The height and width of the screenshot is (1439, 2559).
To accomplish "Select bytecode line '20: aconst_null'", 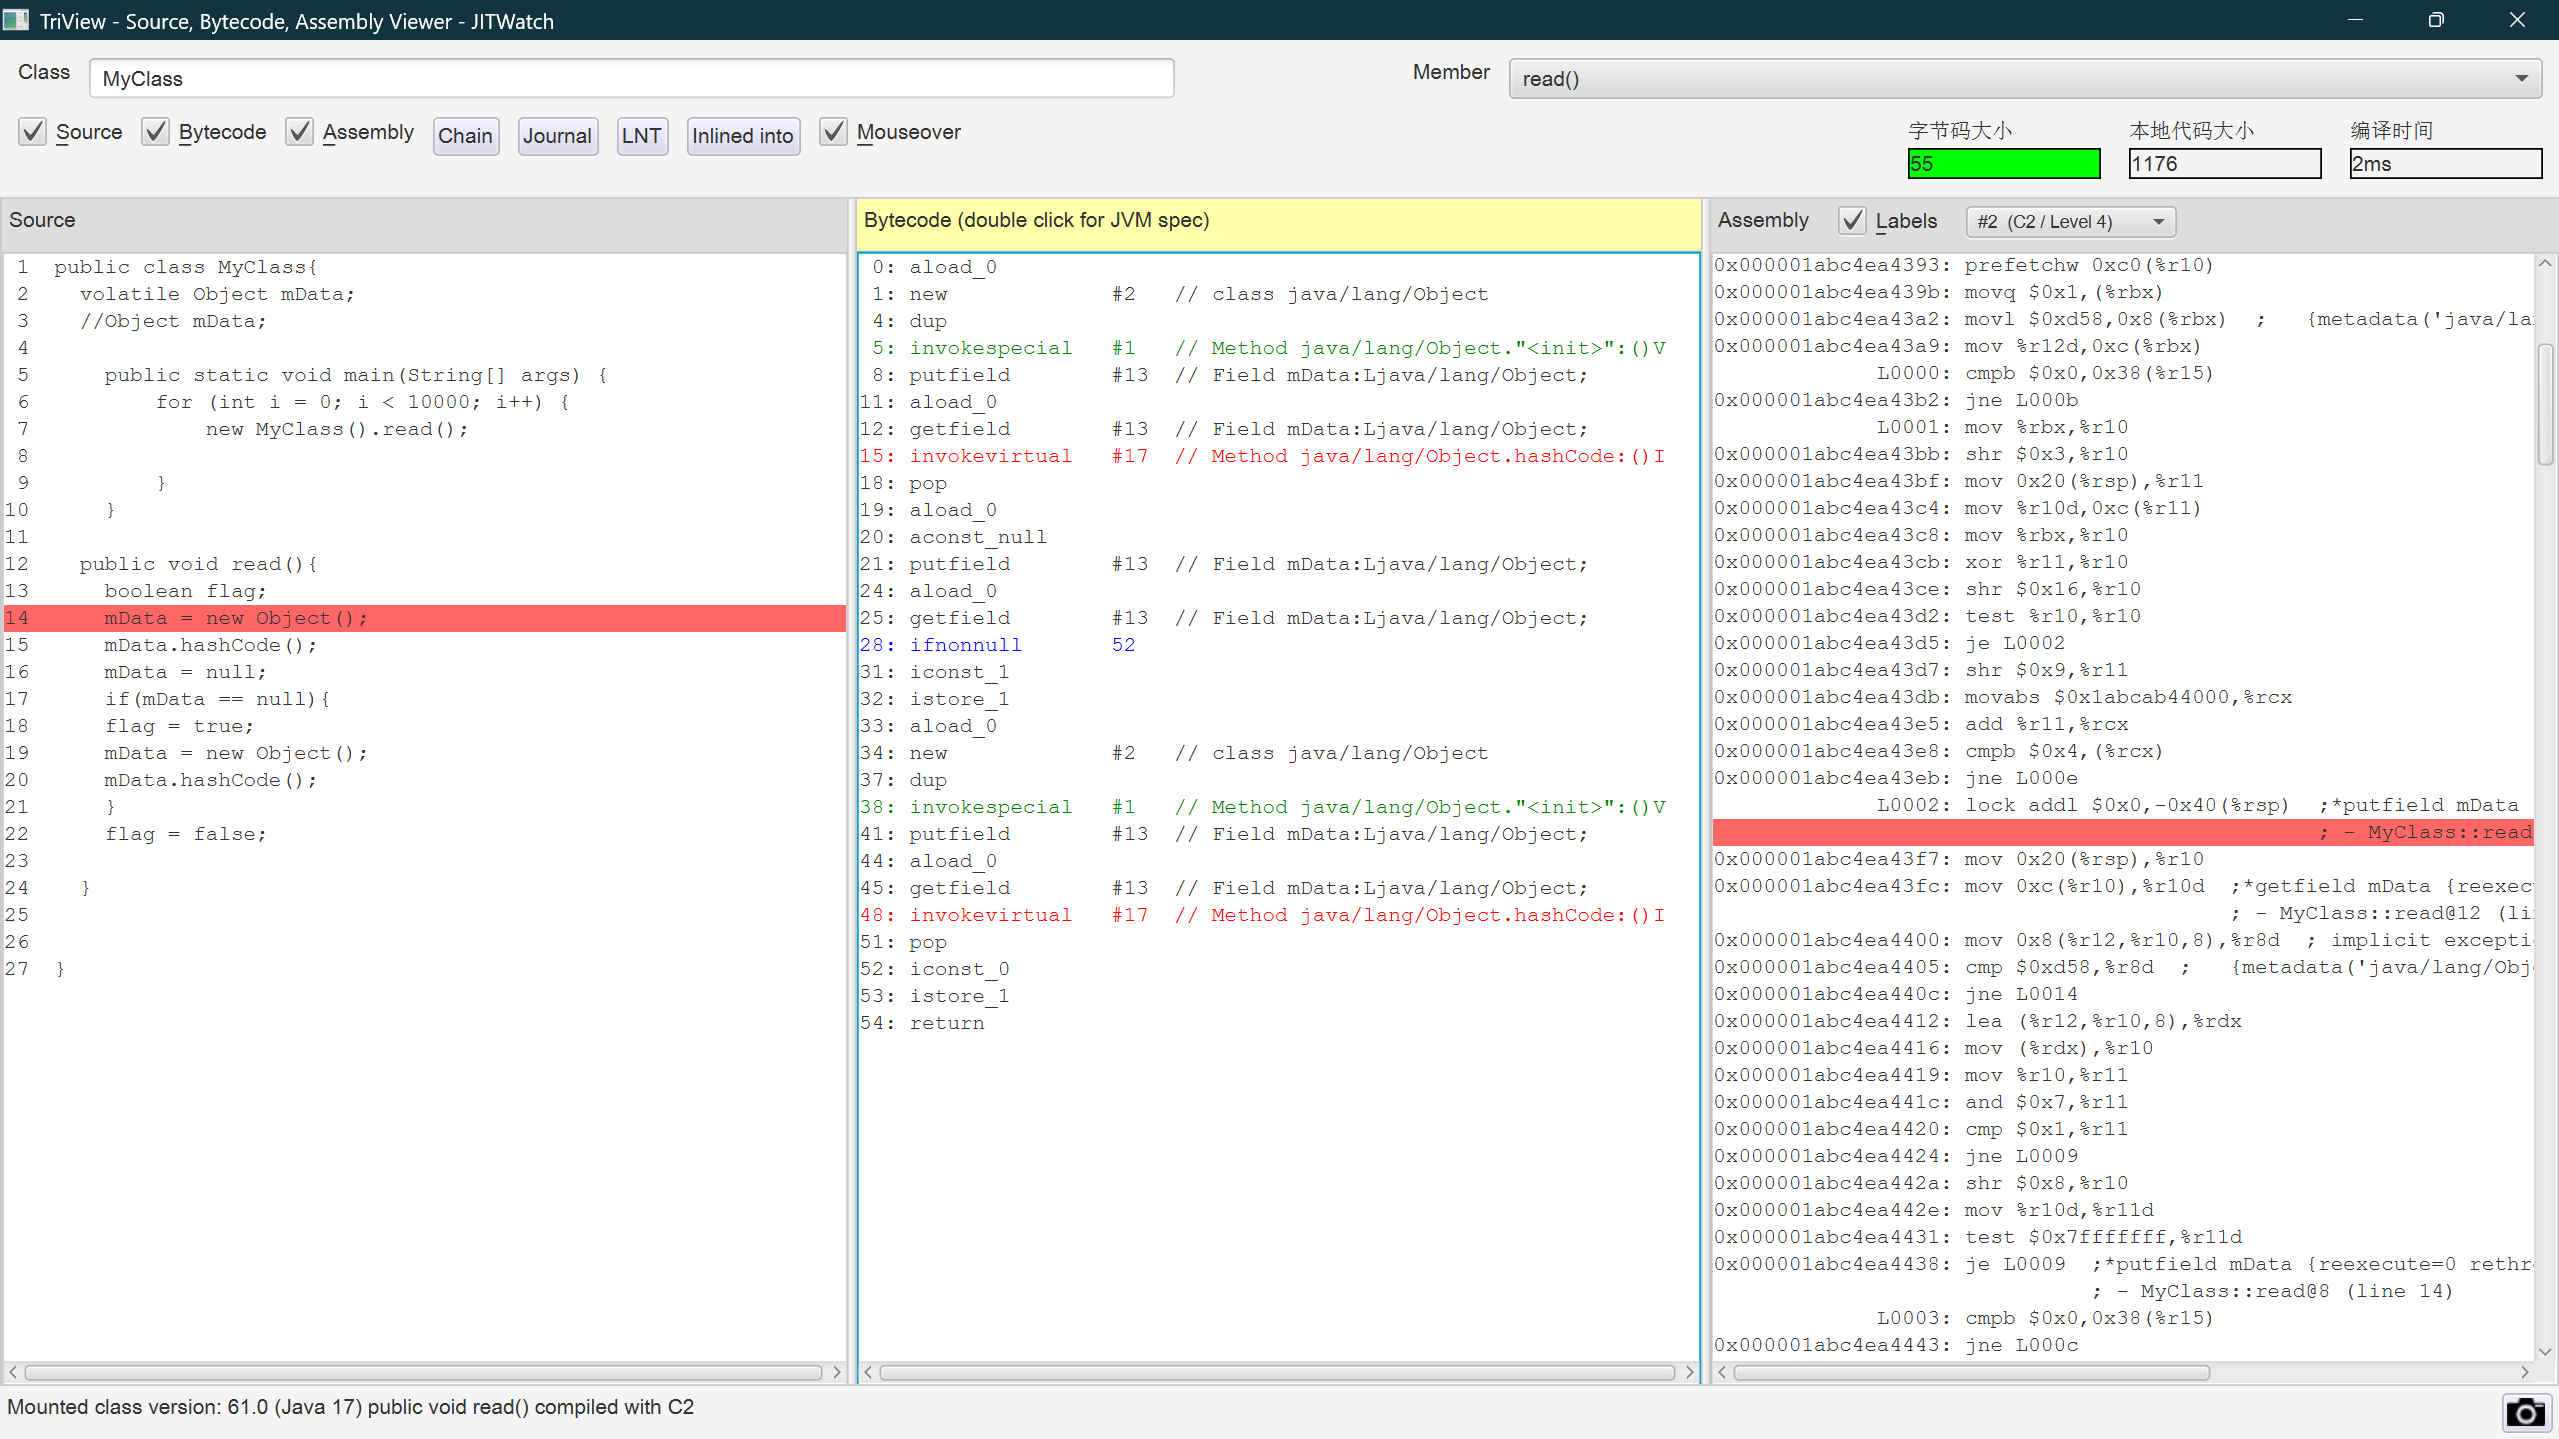I will pos(1278,537).
